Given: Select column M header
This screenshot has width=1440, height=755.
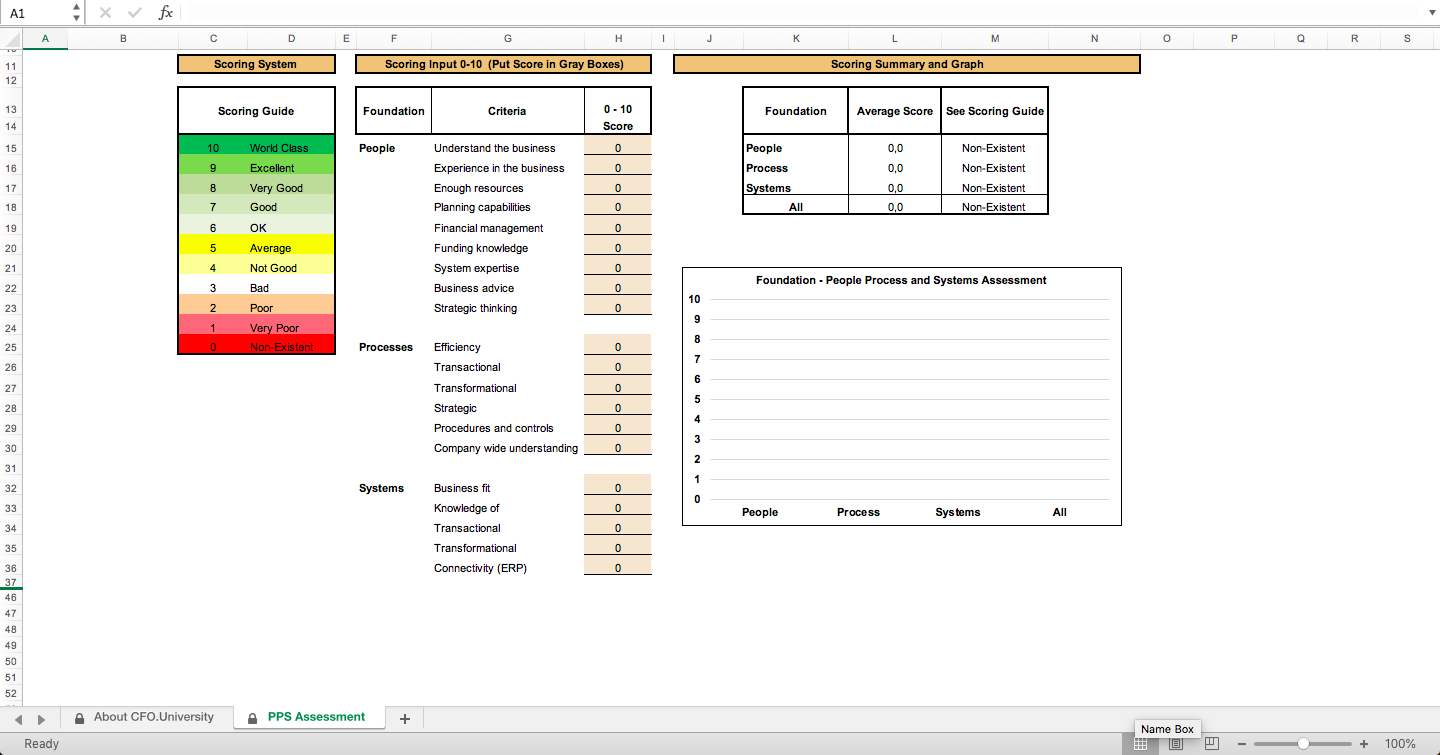Looking at the screenshot, I should tap(995, 39).
